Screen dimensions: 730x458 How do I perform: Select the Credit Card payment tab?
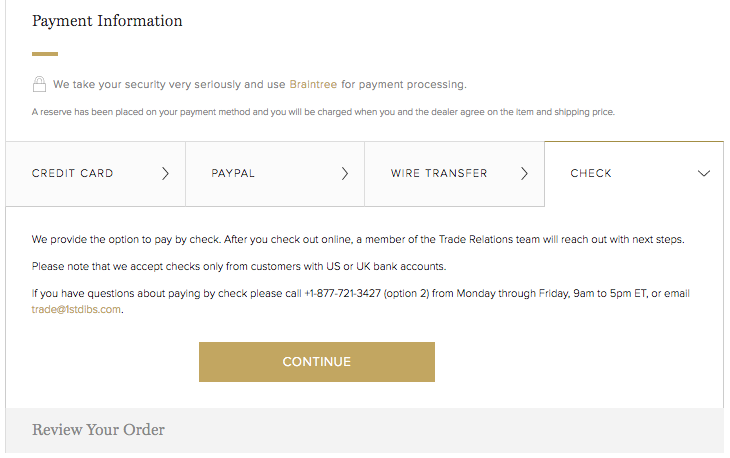(x=95, y=174)
